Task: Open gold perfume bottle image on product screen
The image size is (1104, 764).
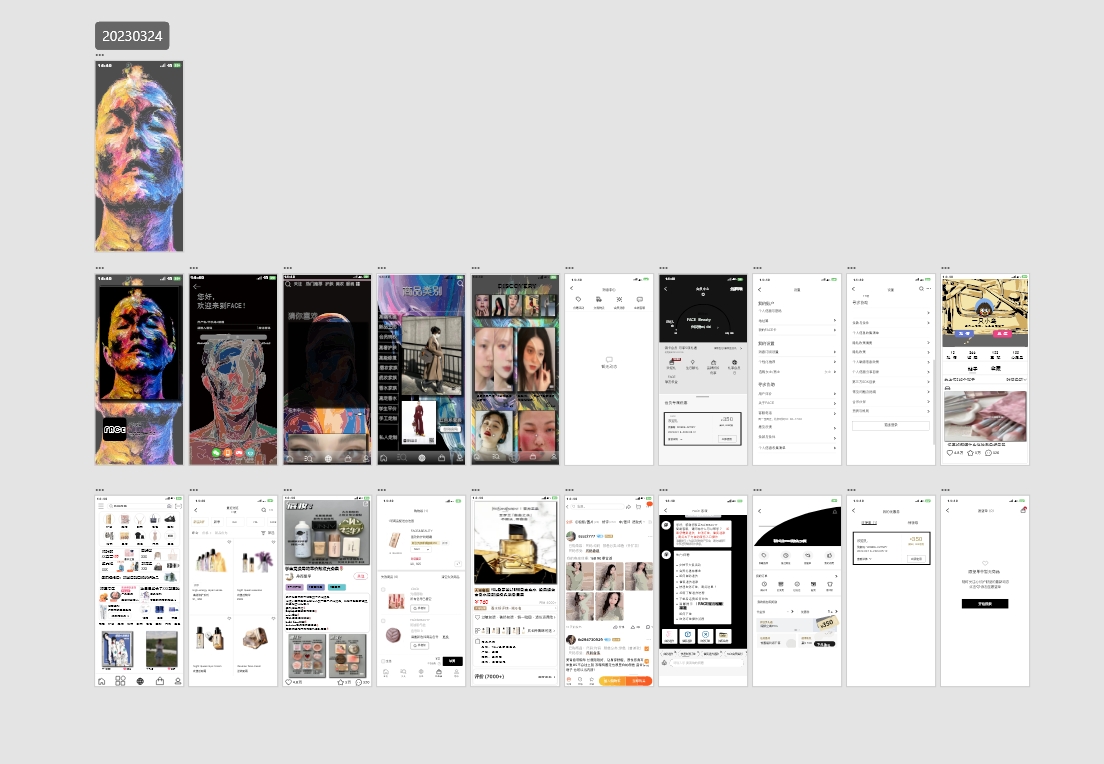Action: [x=515, y=542]
